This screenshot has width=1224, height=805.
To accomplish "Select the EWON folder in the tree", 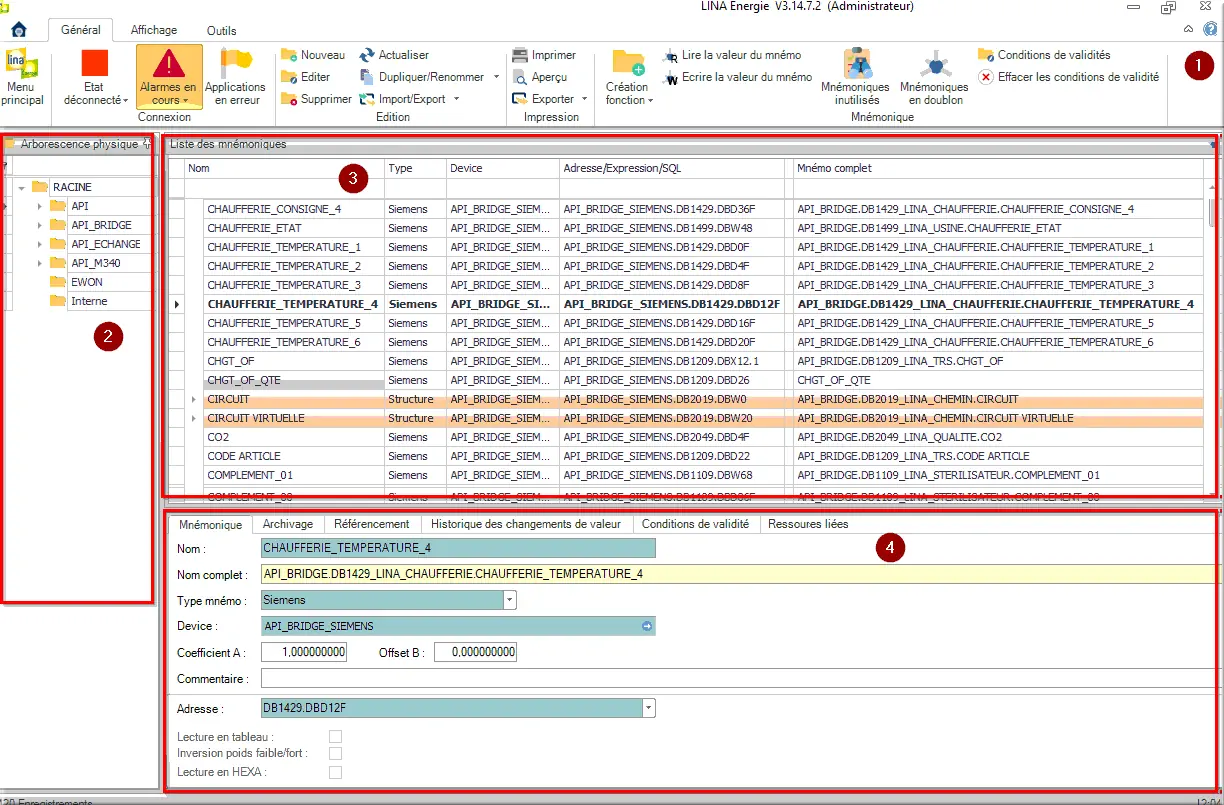I will coord(87,282).
